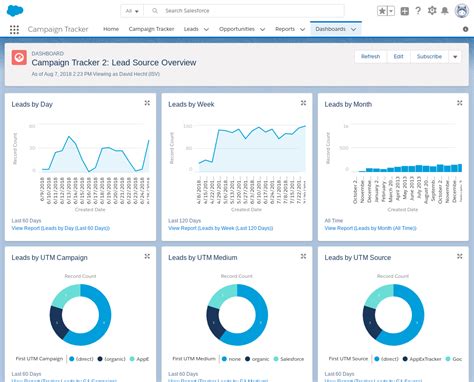474x382 pixels.
Task: Click the 'All Time' footer text
Action: pyautogui.click(x=333, y=221)
